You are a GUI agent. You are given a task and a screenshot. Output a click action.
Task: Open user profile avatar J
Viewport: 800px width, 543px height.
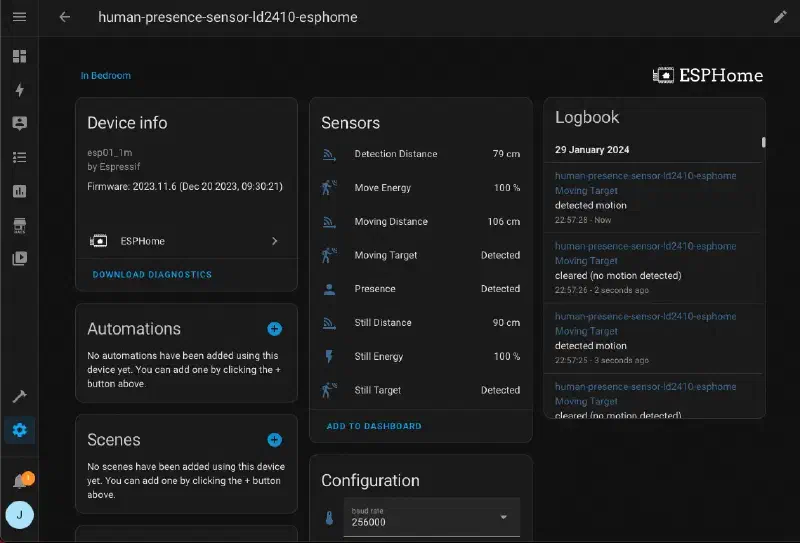[x=19, y=514]
